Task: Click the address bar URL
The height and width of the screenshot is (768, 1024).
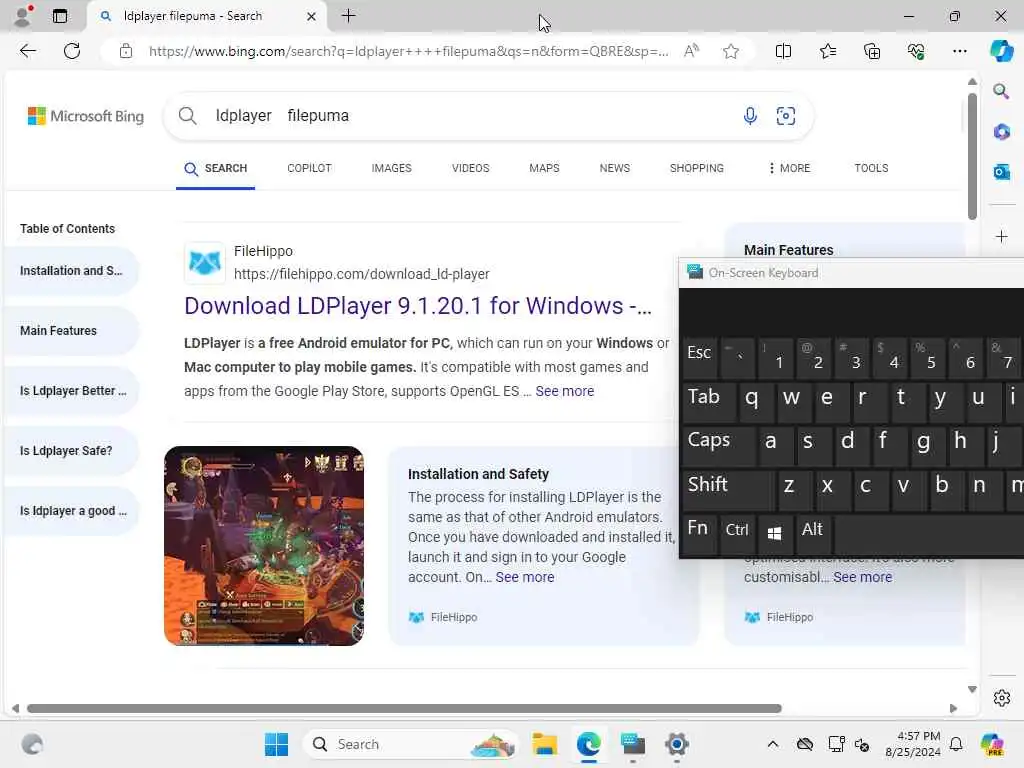Action: click(408, 51)
